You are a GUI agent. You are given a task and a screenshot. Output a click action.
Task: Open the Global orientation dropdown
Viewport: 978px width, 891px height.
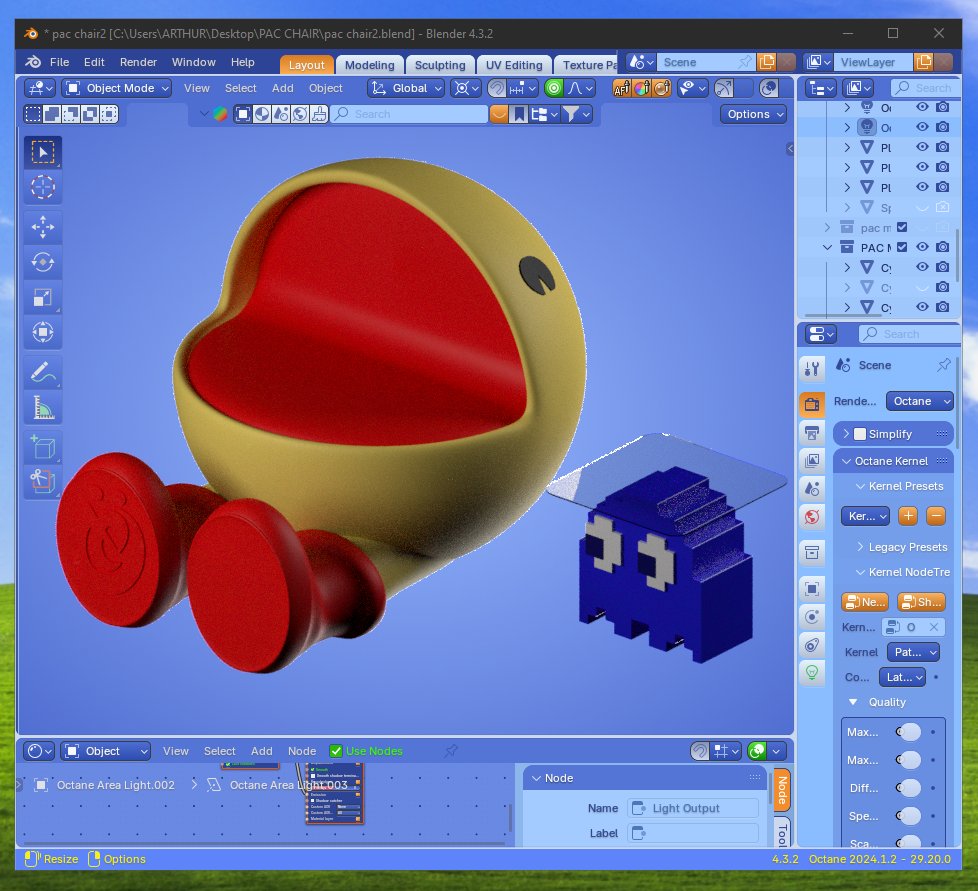click(x=405, y=89)
